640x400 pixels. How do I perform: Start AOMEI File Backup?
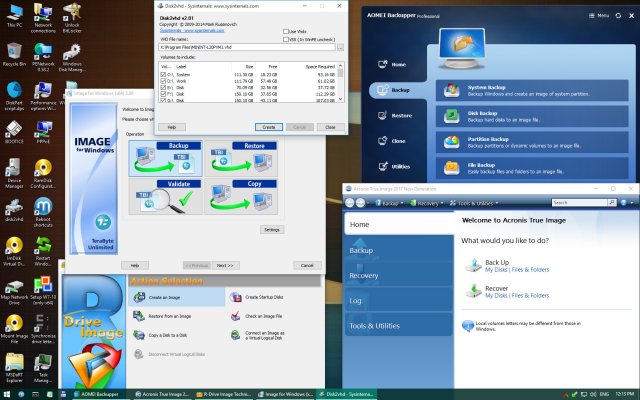(532, 168)
